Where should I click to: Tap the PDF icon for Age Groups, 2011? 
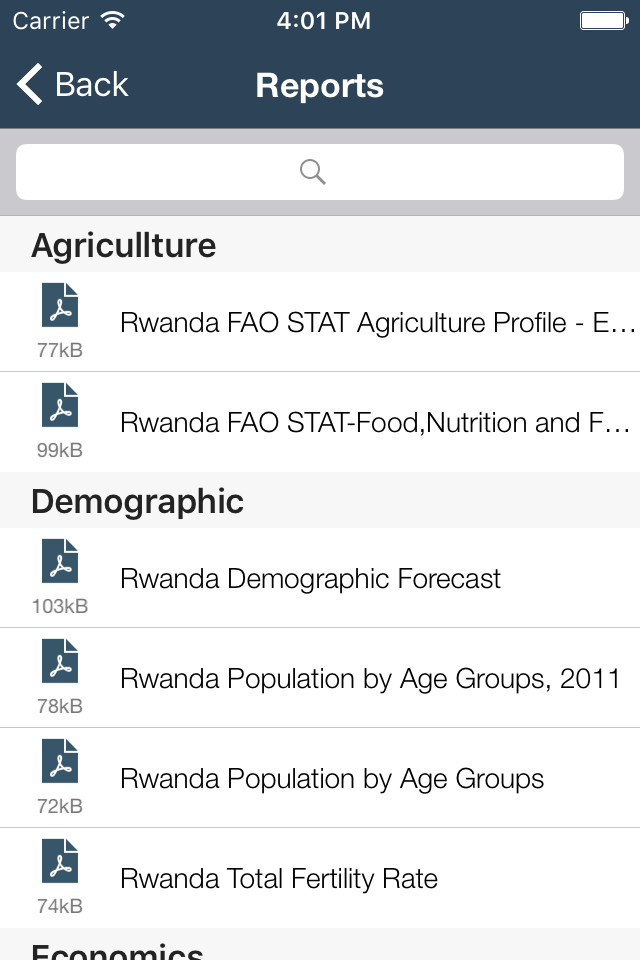60,662
